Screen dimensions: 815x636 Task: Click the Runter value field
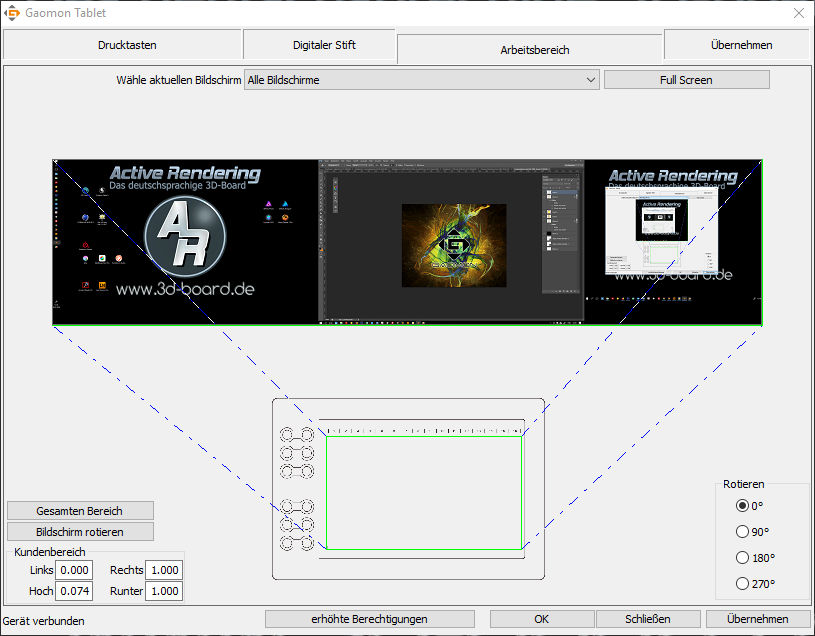pyautogui.click(x=164, y=591)
